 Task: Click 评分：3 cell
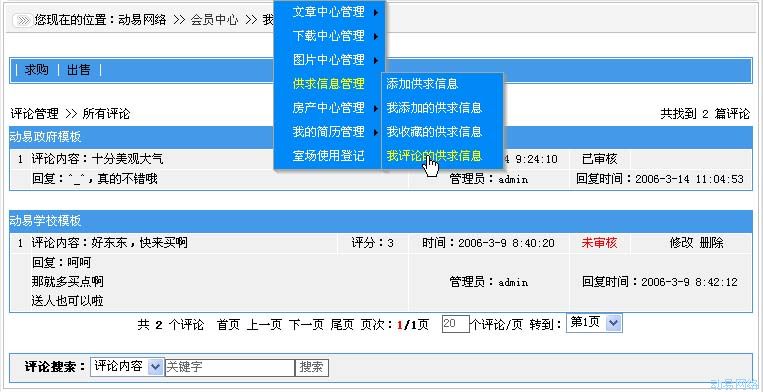[372, 243]
